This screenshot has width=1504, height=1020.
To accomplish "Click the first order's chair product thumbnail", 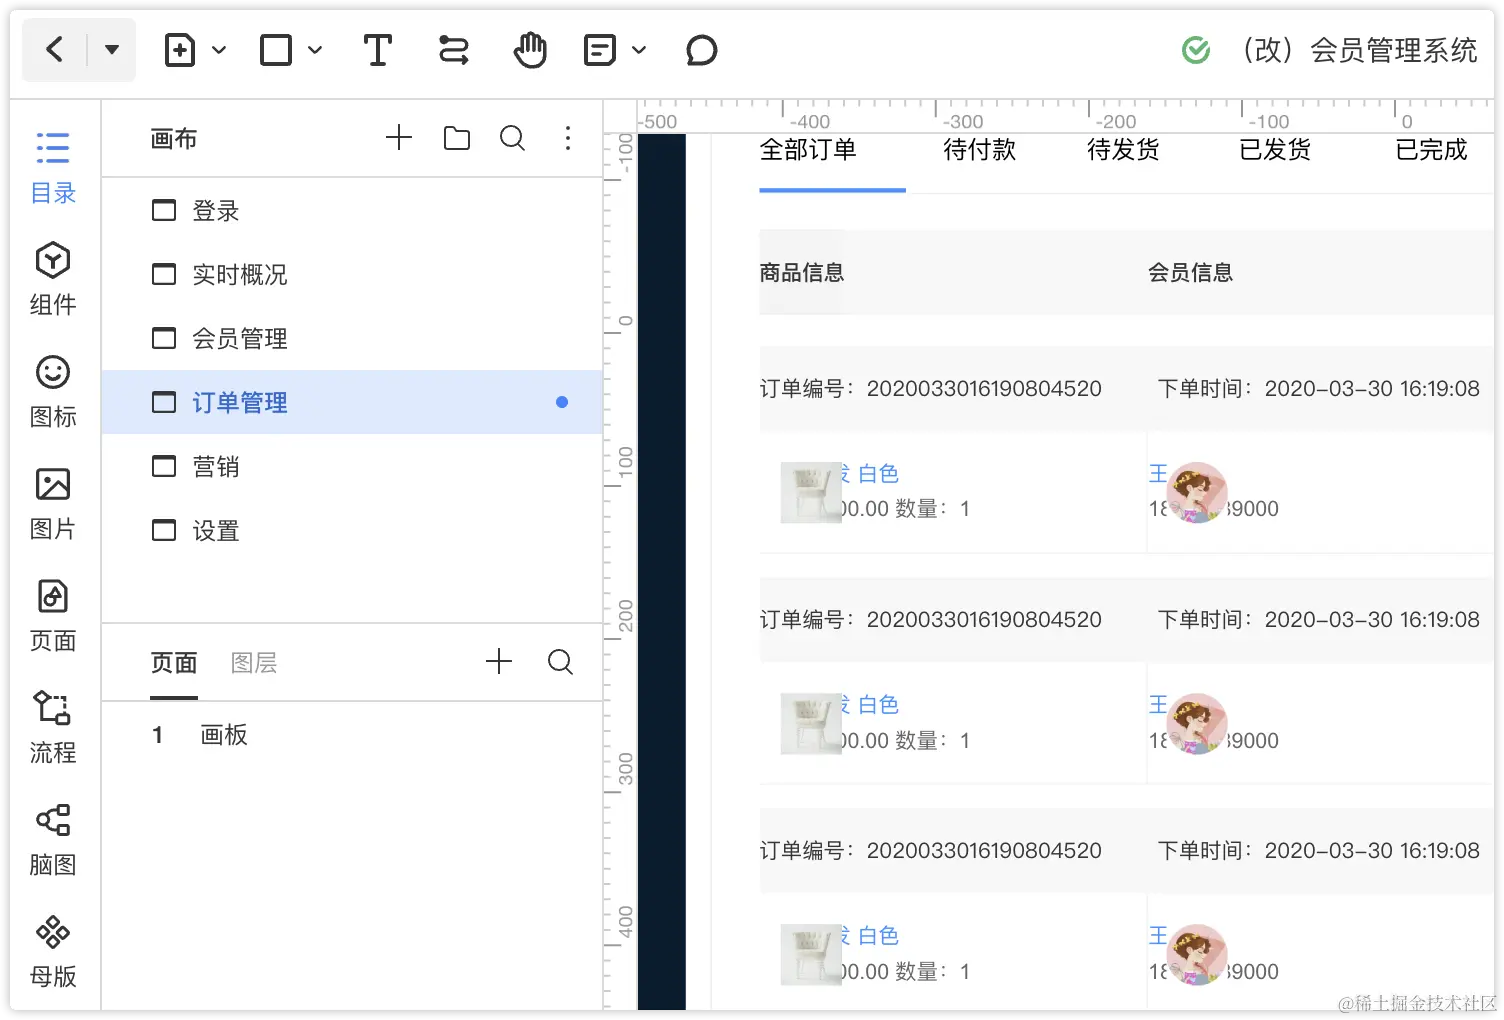I will [x=811, y=492].
